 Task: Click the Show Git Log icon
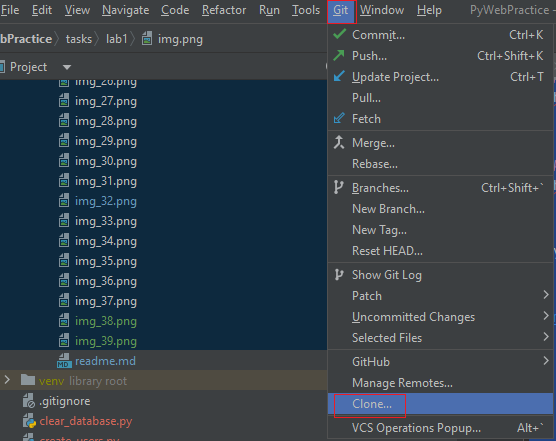point(339,275)
